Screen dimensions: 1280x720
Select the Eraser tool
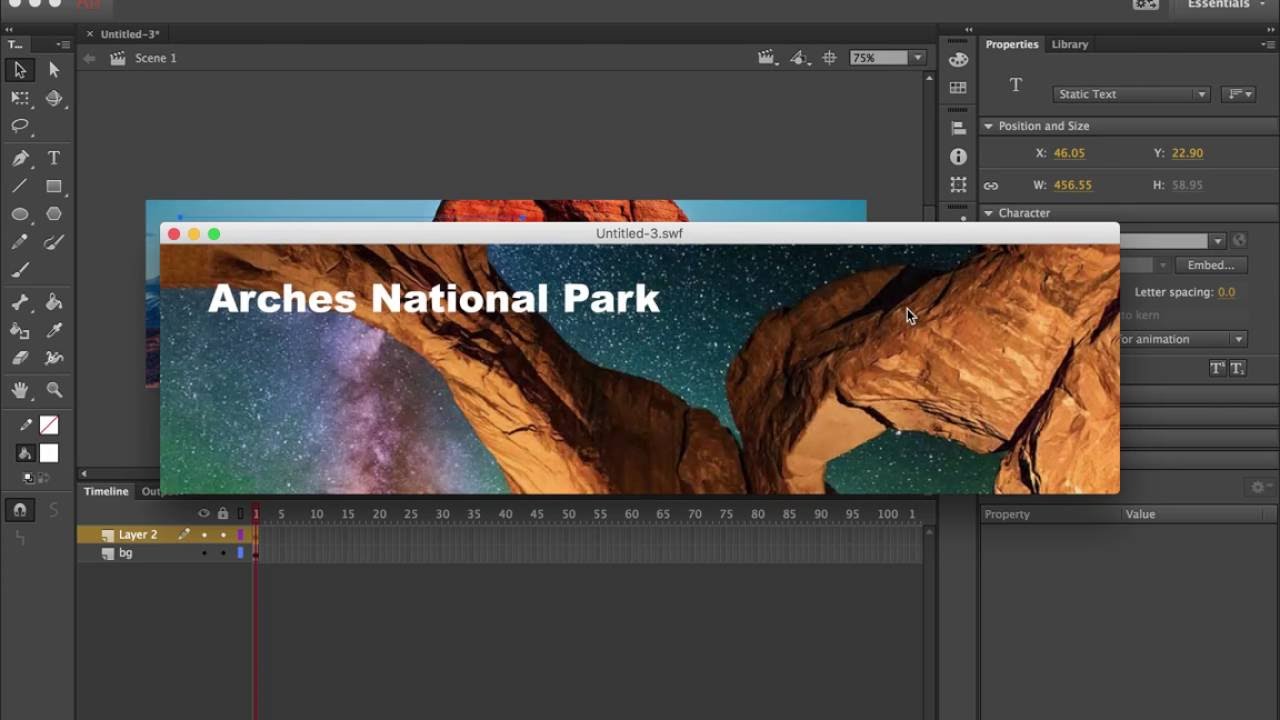20,358
